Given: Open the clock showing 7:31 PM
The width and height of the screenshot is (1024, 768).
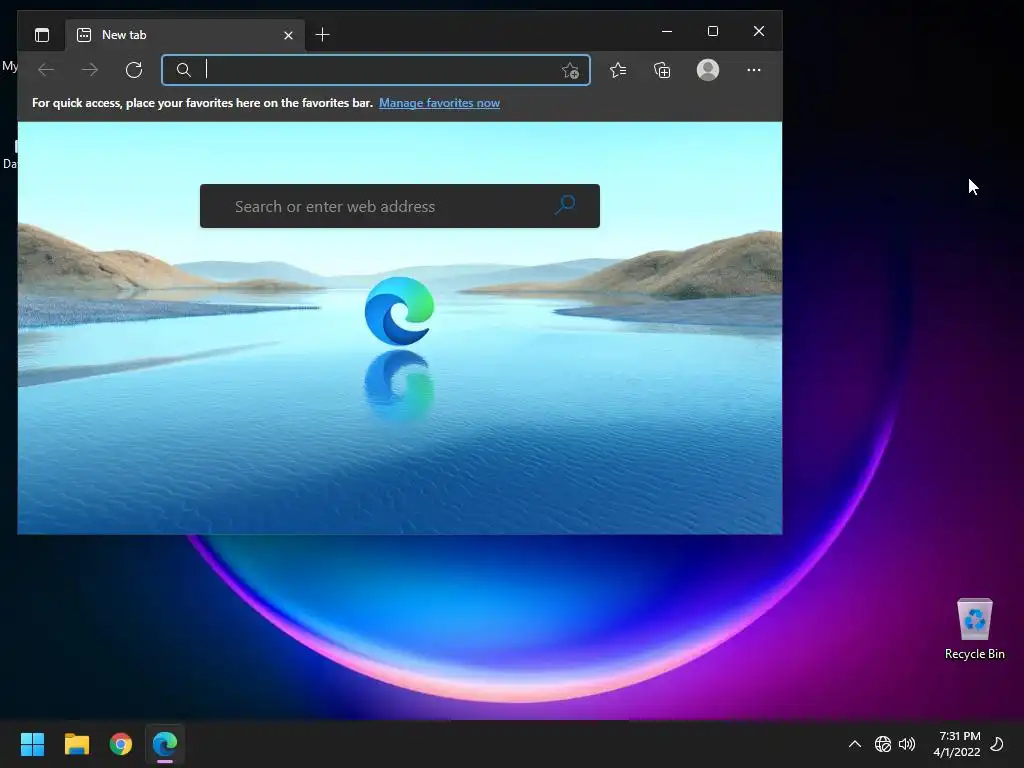Looking at the screenshot, I should [x=957, y=744].
